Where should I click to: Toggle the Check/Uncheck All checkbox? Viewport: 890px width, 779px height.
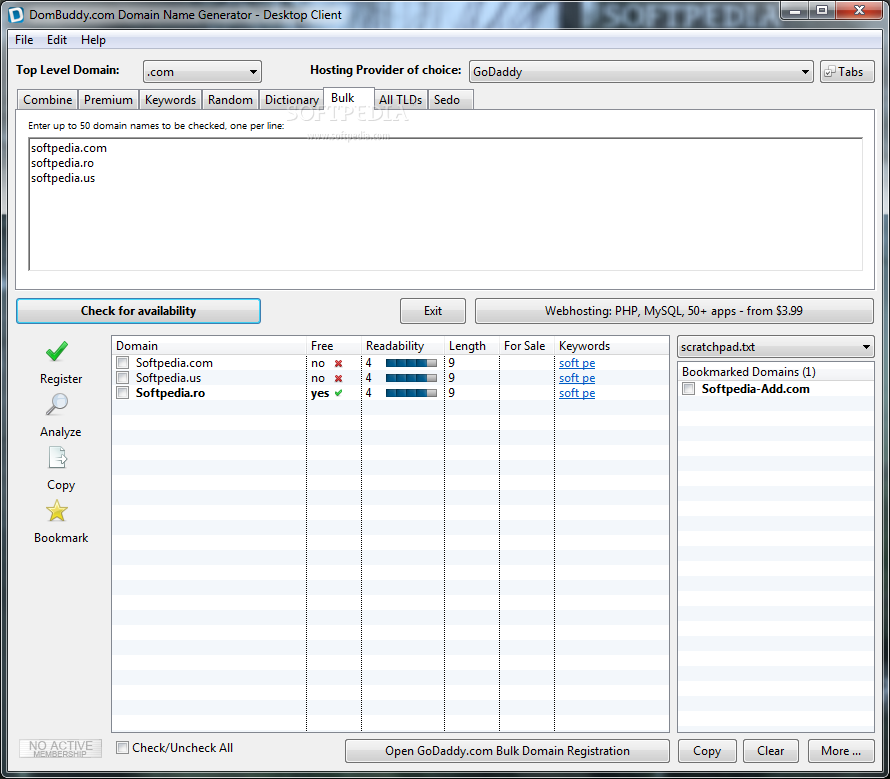pos(122,748)
